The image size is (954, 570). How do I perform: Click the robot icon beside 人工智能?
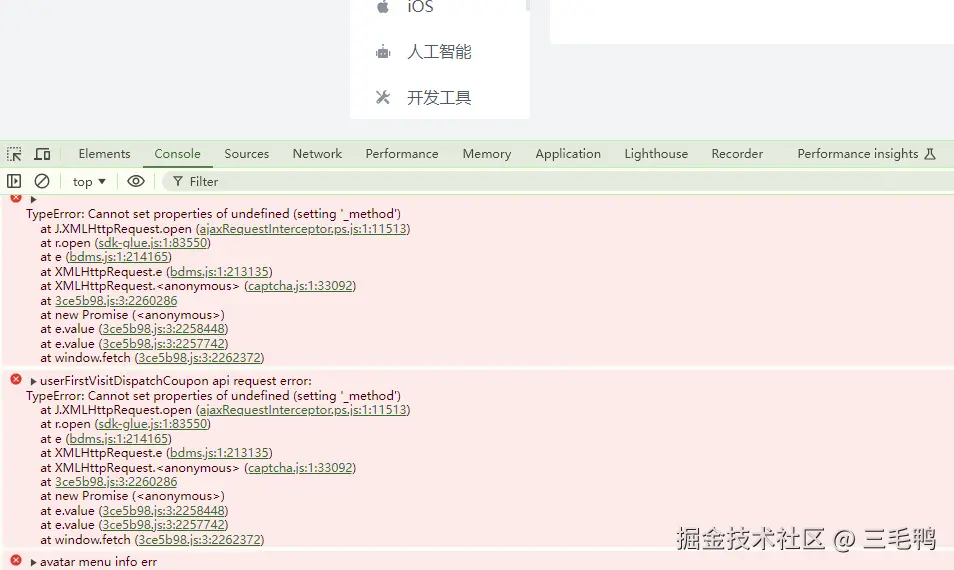click(x=382, y=52)
